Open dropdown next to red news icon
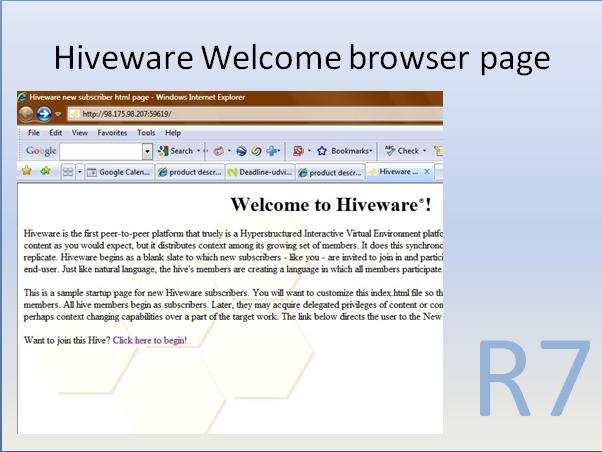Image resolution: width=602 pixels, height=452 pixels. (x=229, y=151)
